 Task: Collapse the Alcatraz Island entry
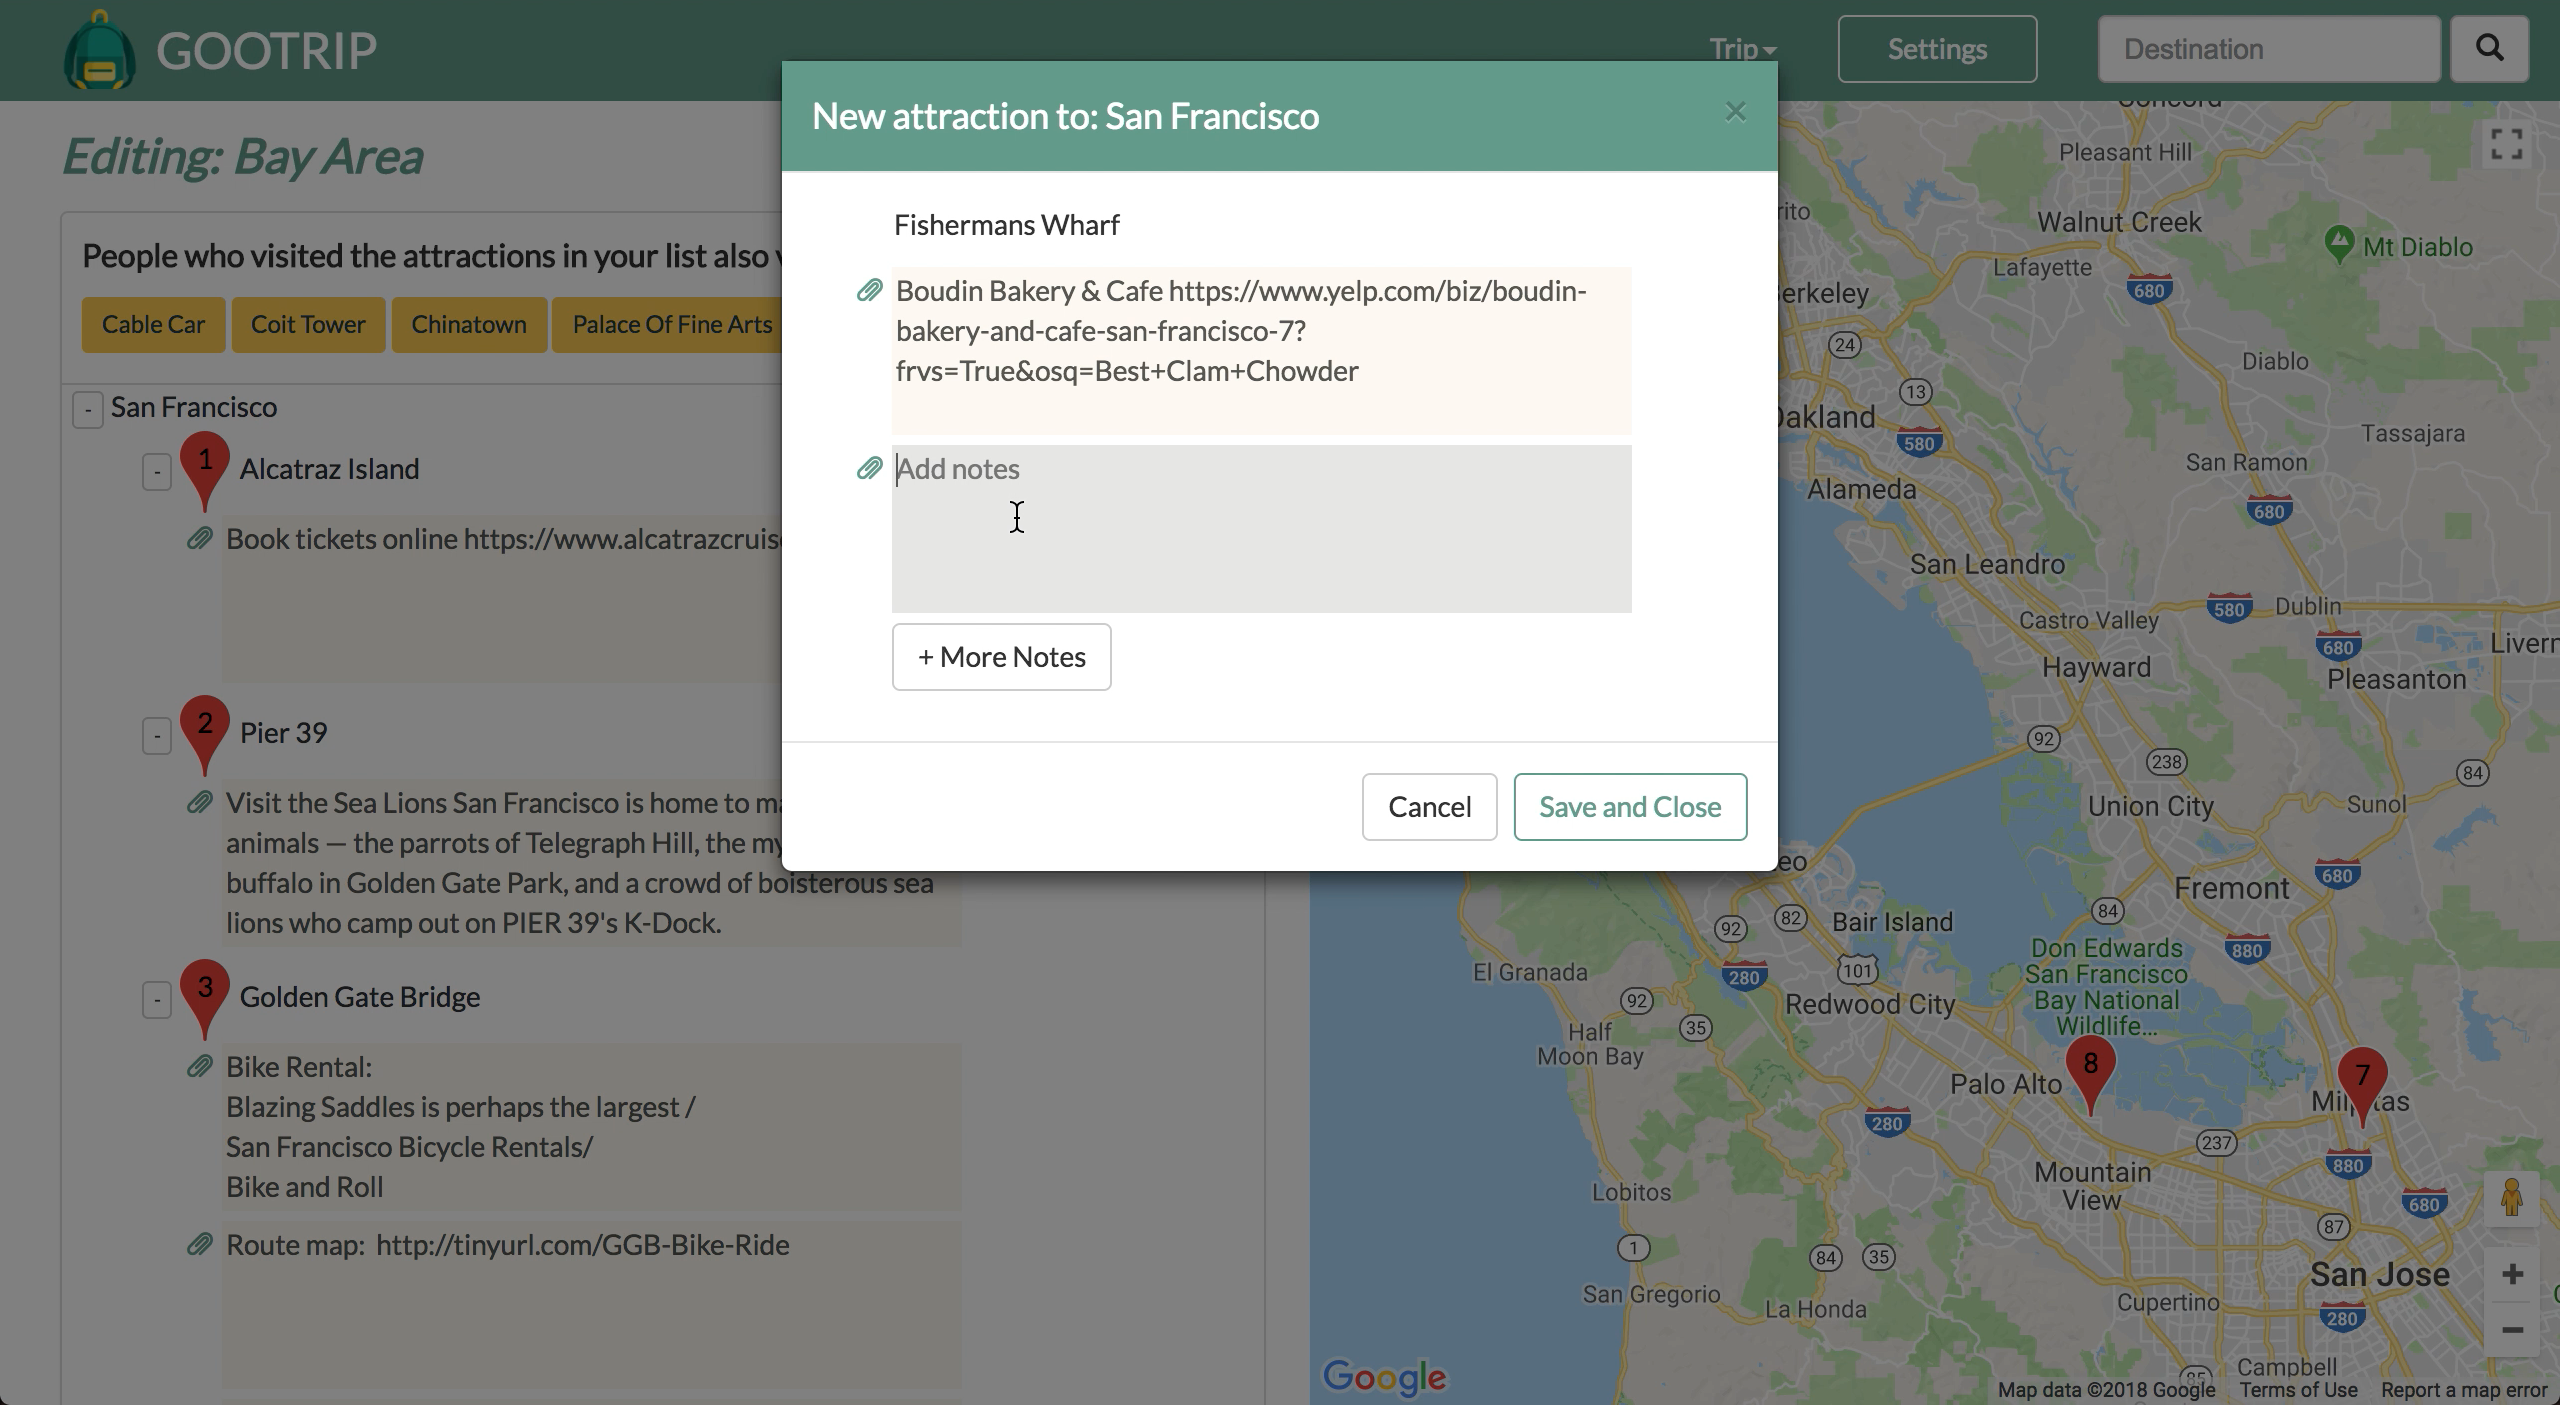coord(157,471)
